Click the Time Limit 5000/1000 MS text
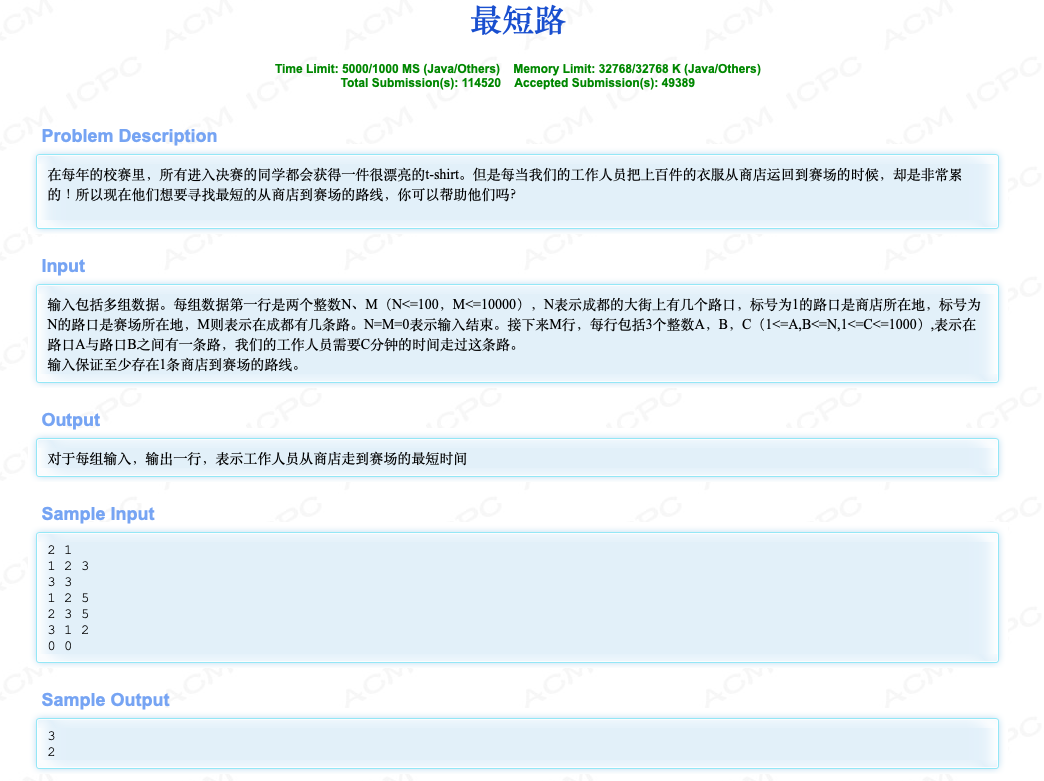 (387, 69)
